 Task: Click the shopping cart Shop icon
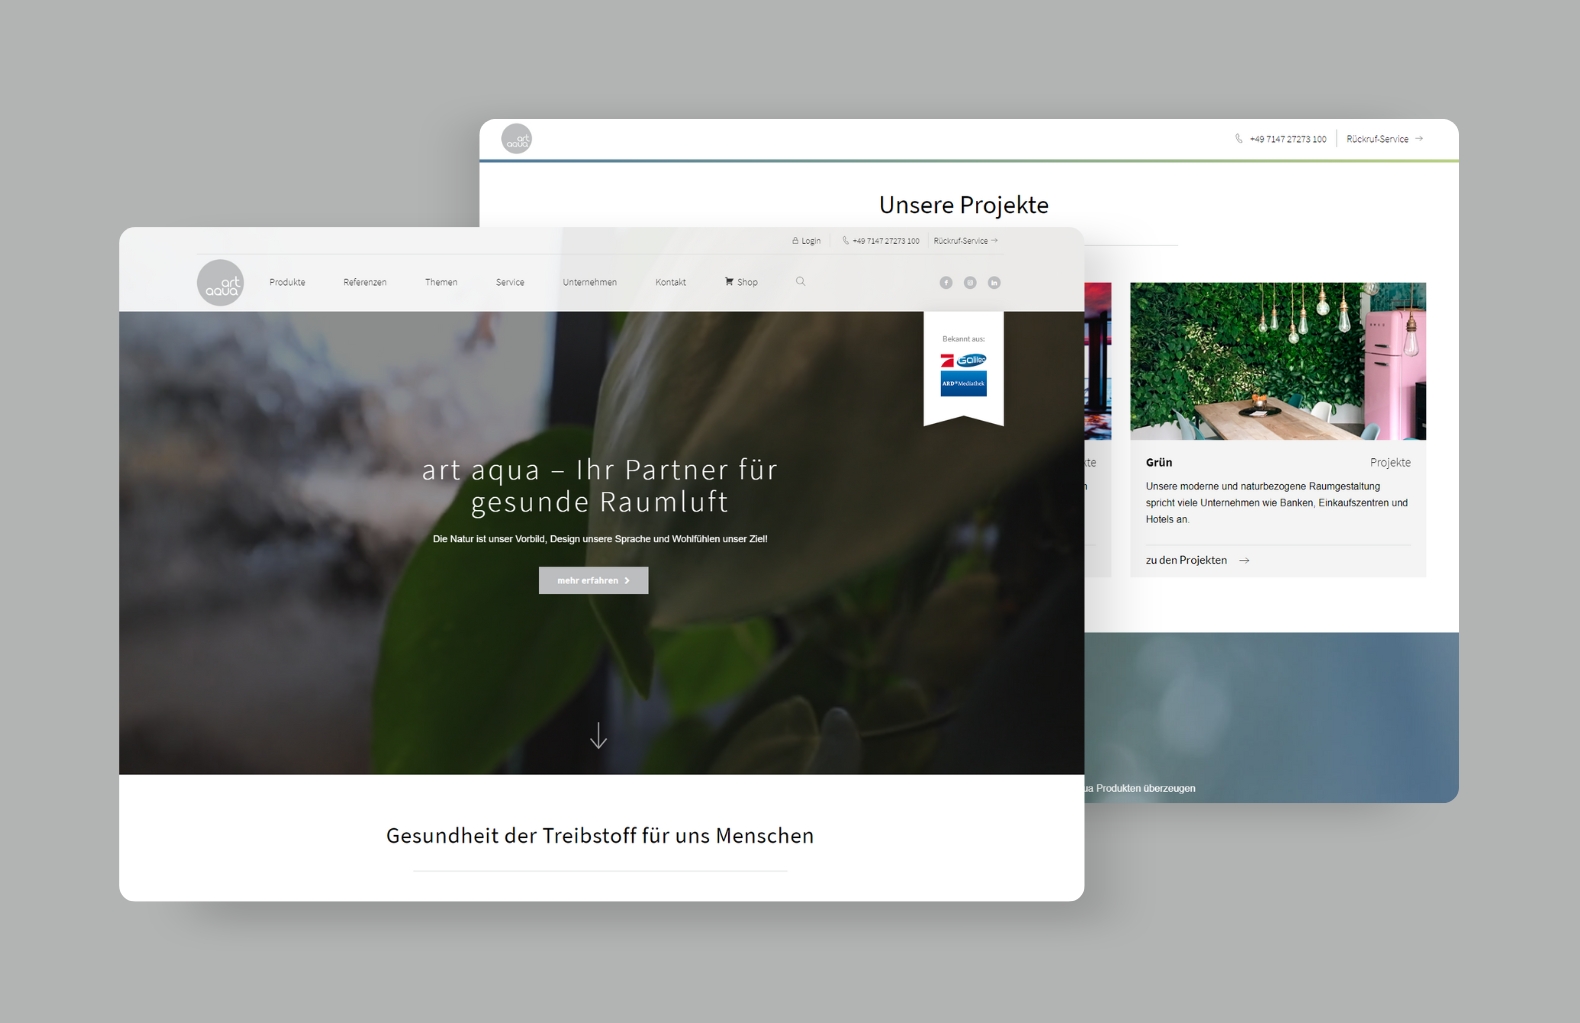tap(730, 282)
